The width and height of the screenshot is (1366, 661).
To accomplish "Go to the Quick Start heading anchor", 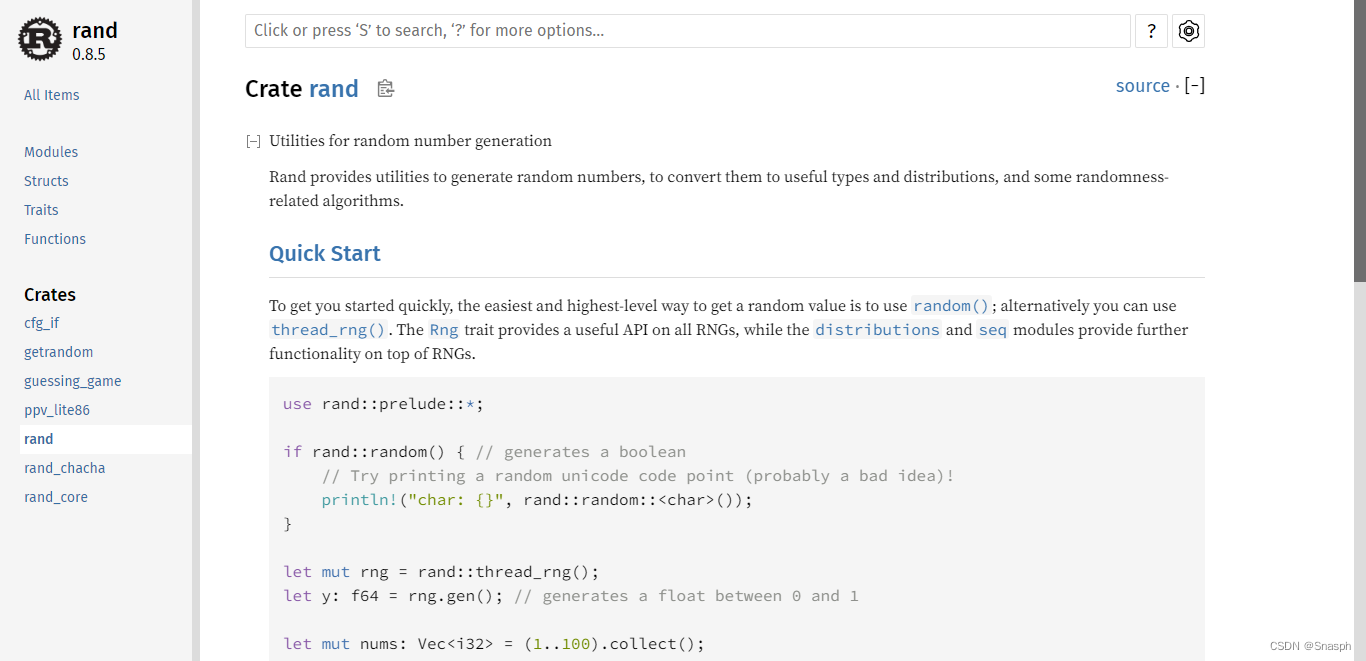I will coord(325,254).
